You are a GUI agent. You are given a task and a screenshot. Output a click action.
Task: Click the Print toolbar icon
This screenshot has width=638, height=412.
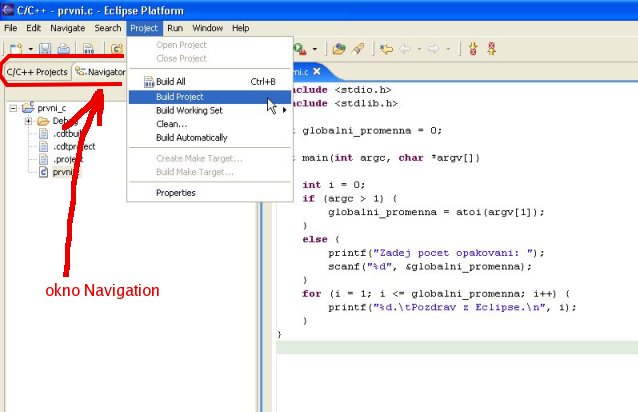[x=63, y=49]
